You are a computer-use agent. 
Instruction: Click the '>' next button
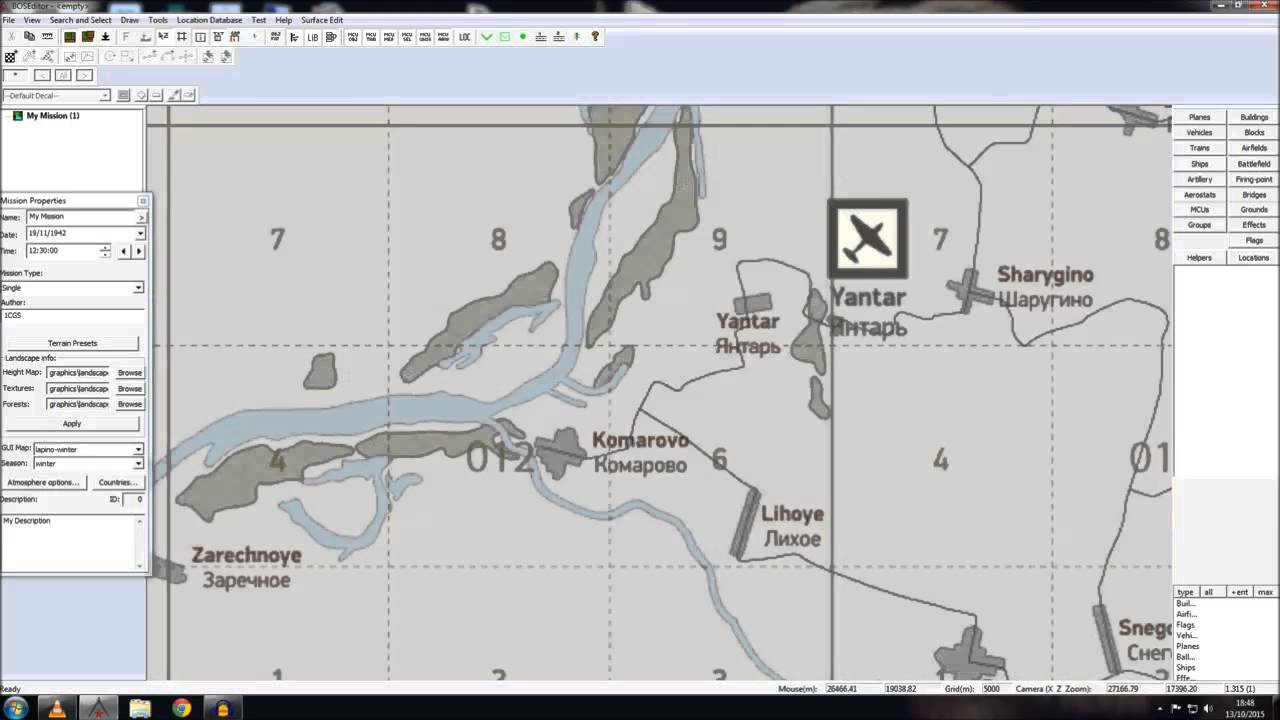point(84,75)
